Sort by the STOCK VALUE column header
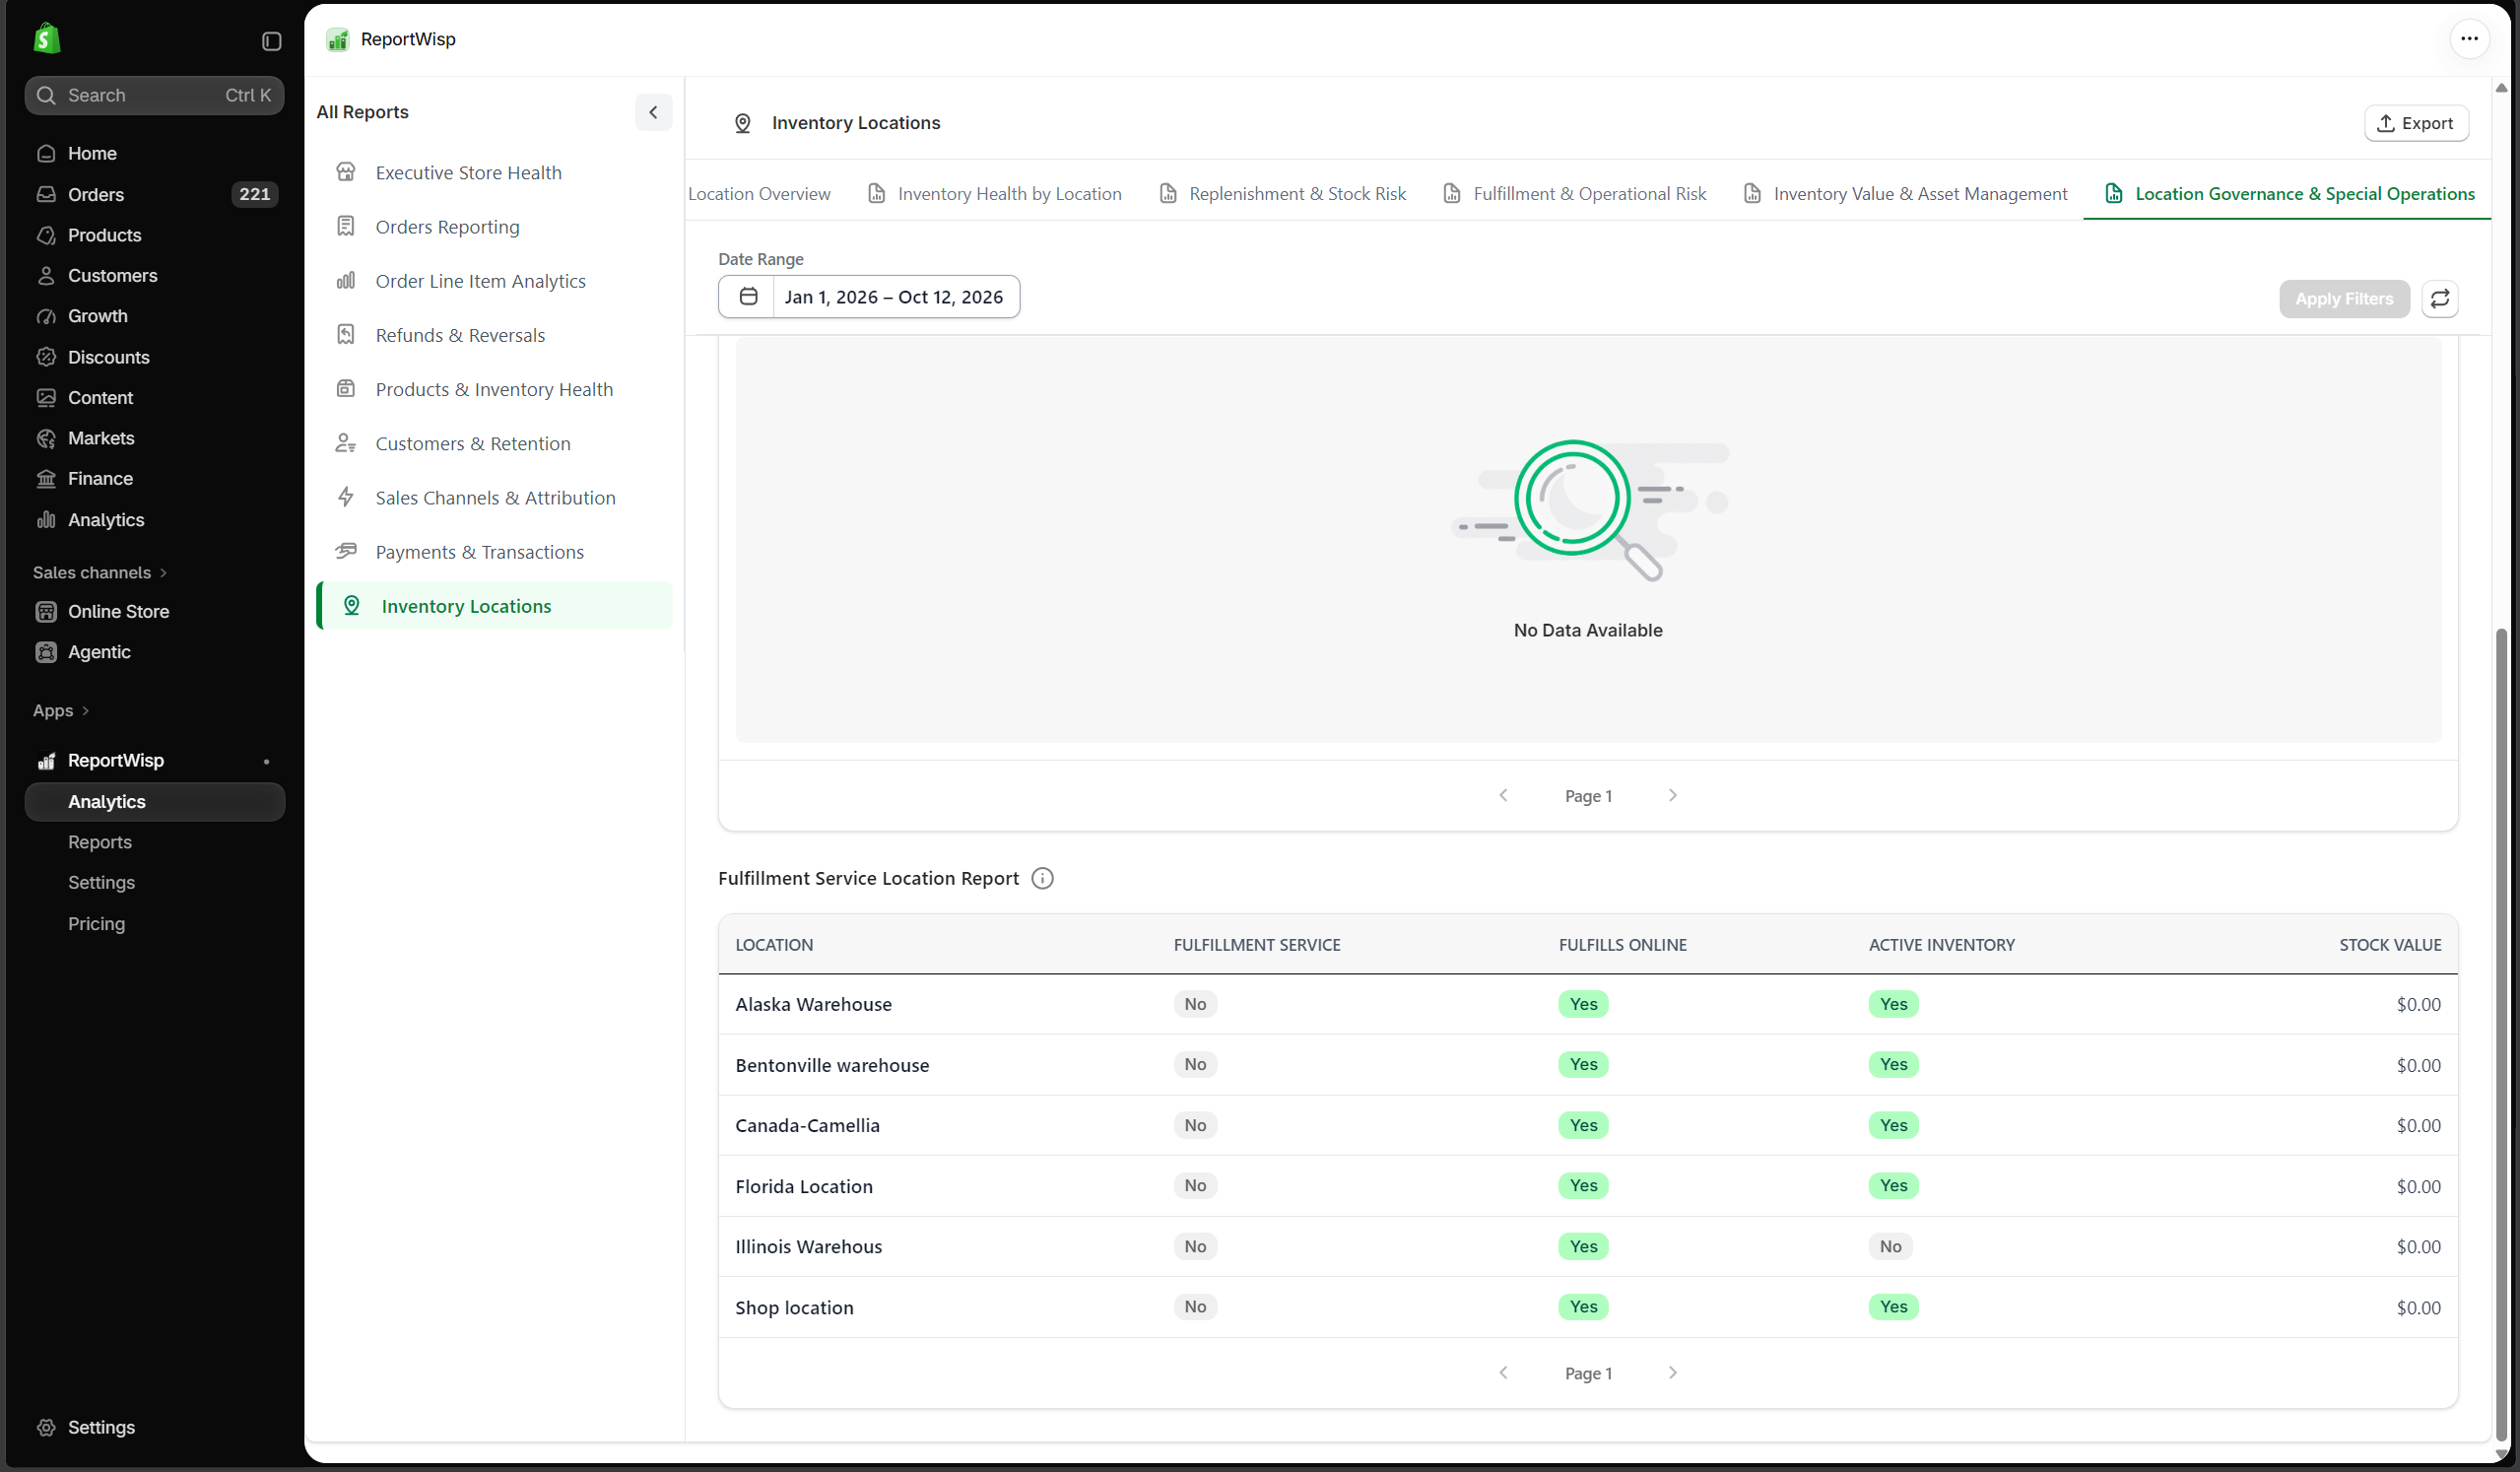Image resolution: width=2520 pixels, height=1472 pixels. 2390,945
